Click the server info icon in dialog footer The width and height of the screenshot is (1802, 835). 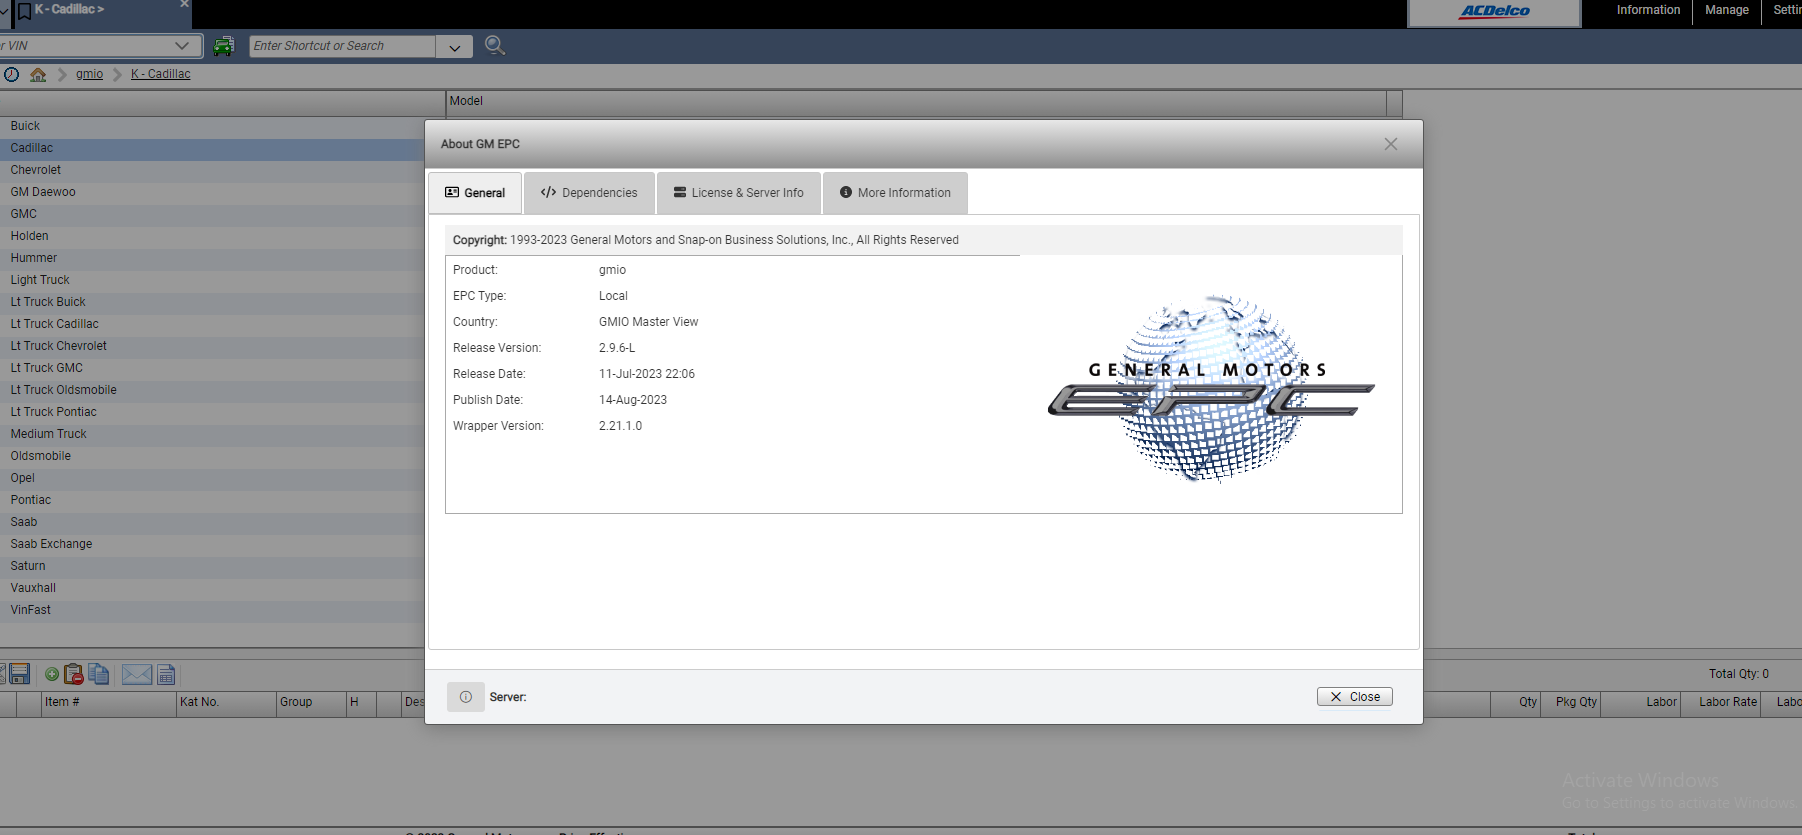pos(466,697)
